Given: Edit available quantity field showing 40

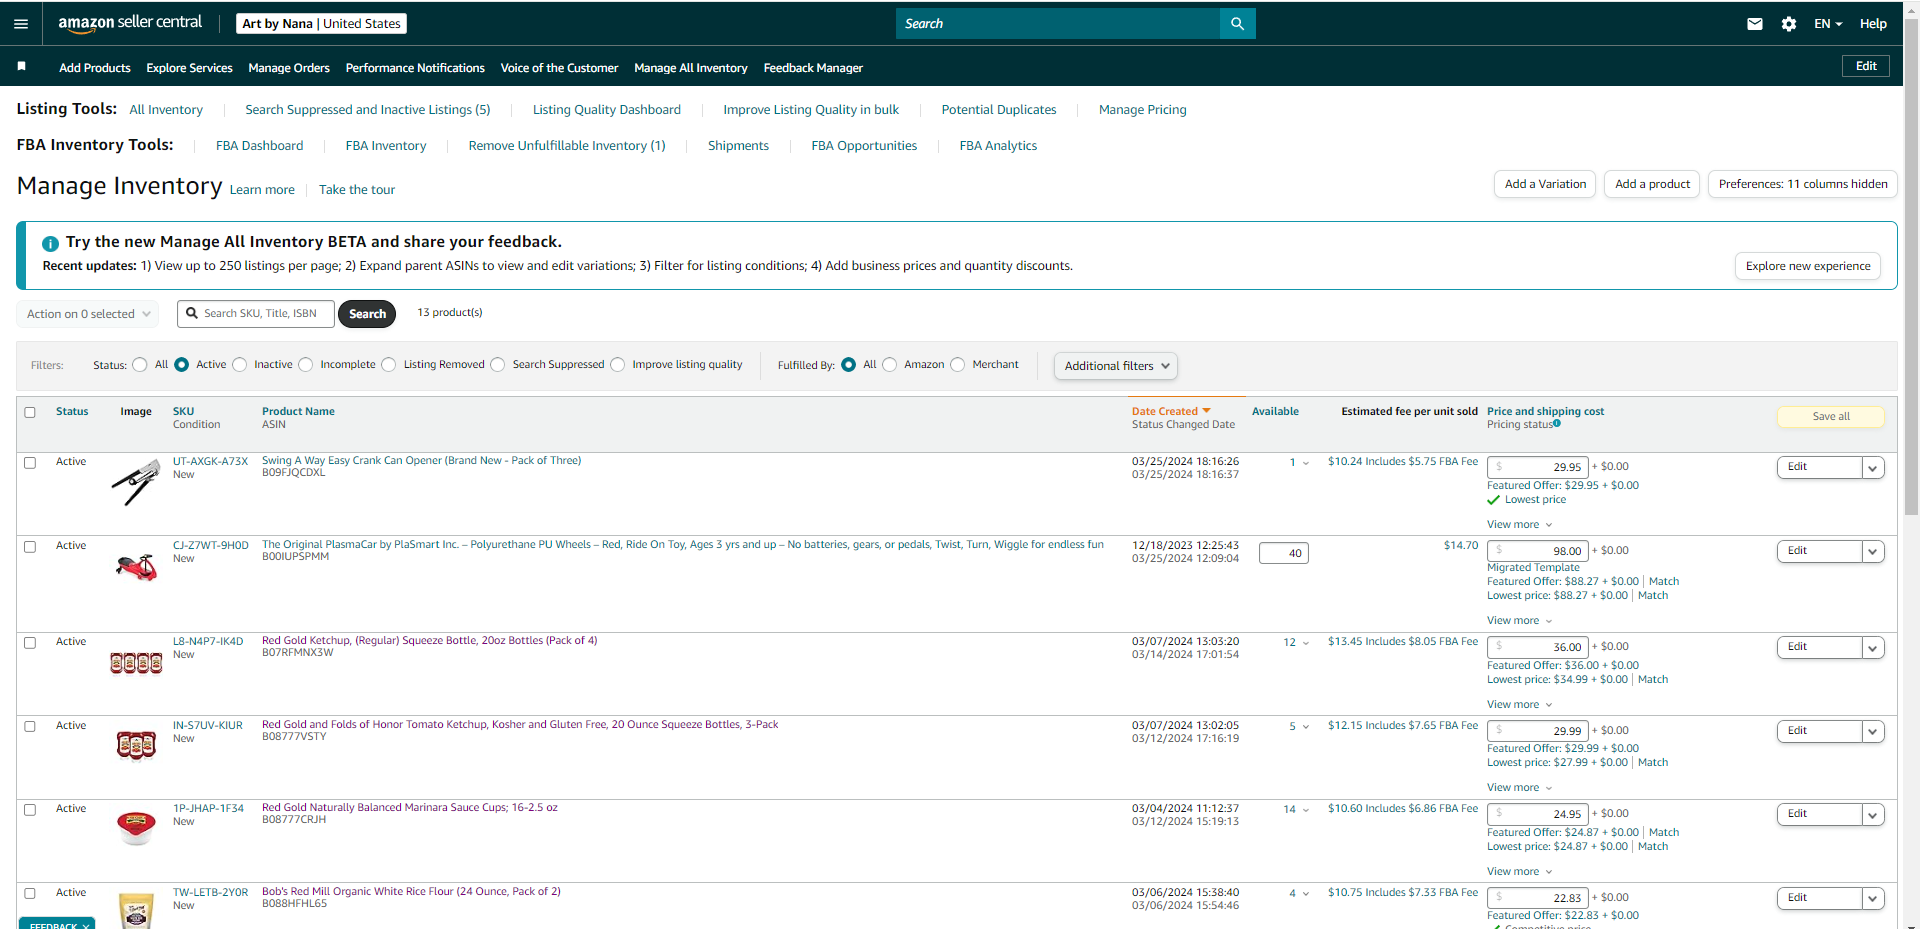Looking at the screenshot, I should click(x=1284, y=553).
